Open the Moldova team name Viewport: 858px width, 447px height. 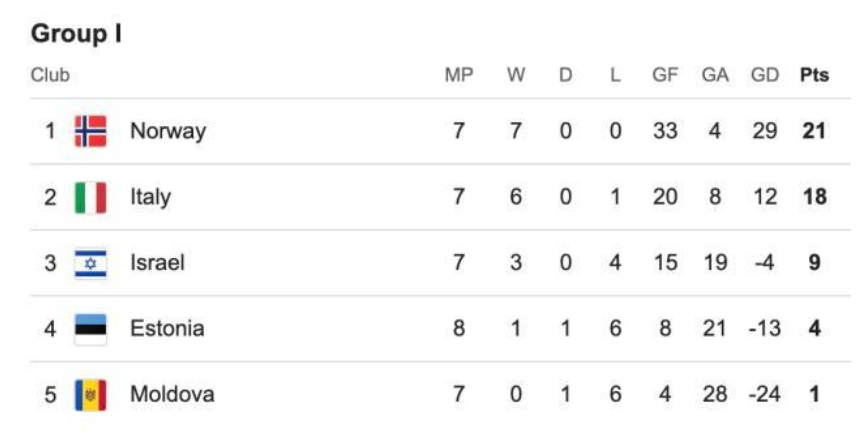coord(172,394)
